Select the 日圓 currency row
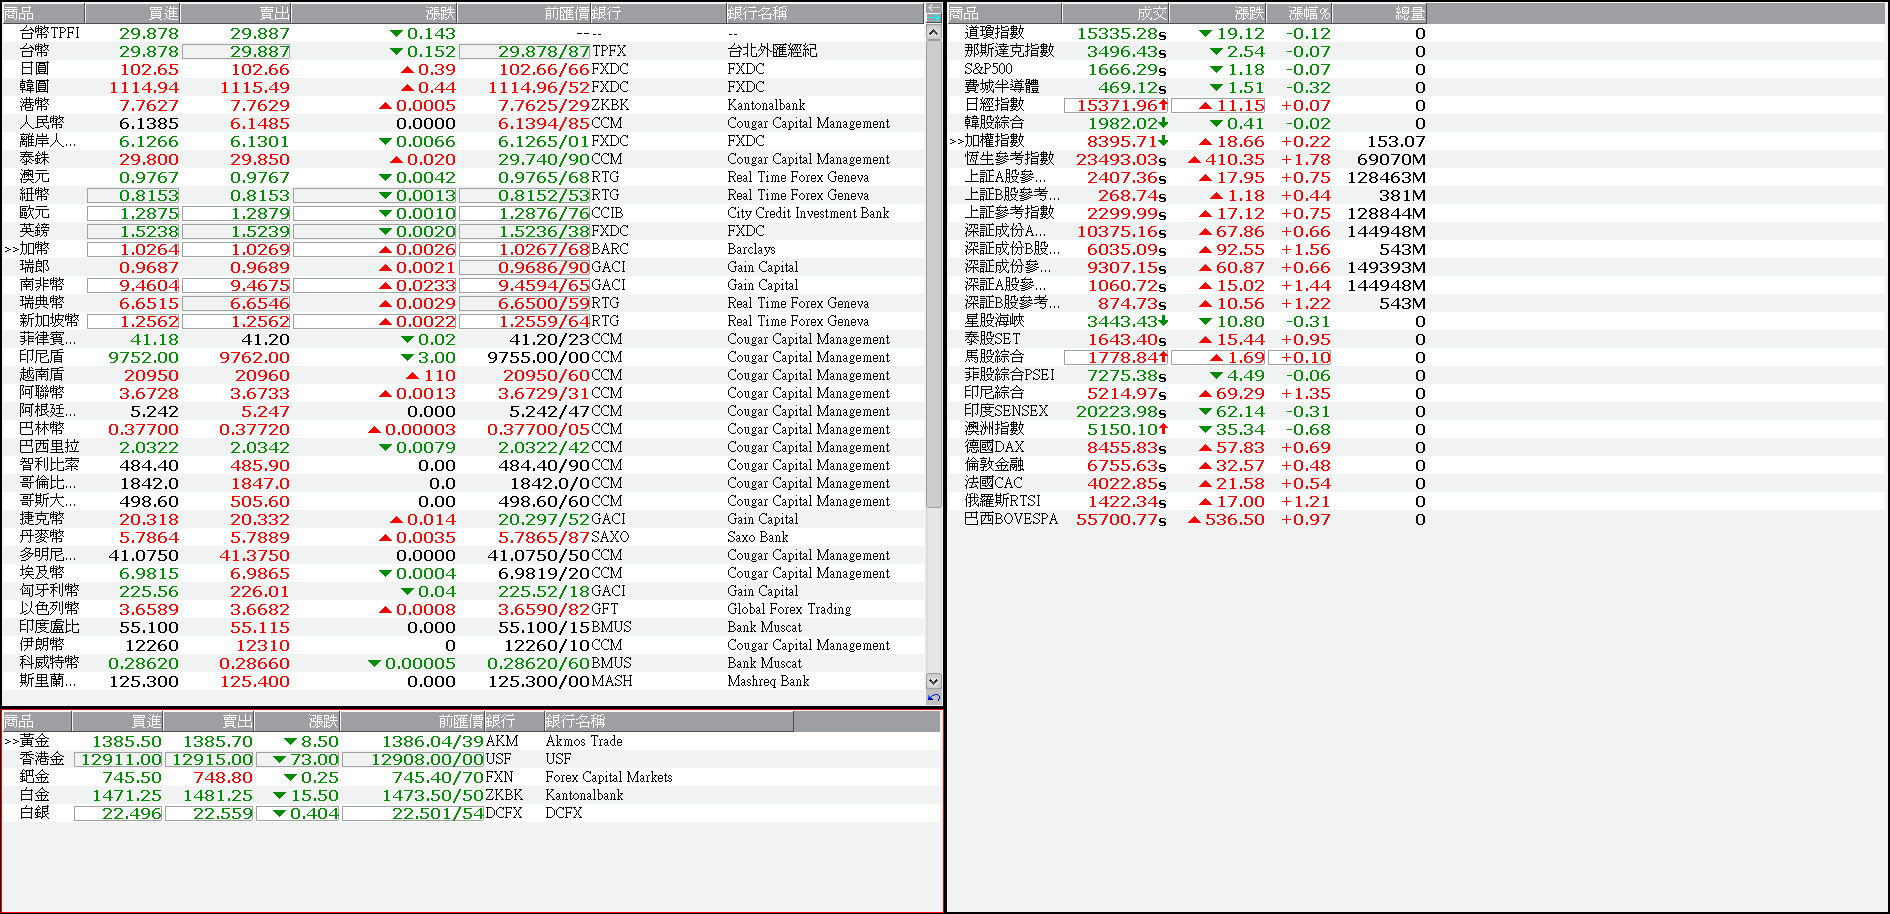Image resolution: width=1890 pixels, height=914 pixels. tap(463, 69)
